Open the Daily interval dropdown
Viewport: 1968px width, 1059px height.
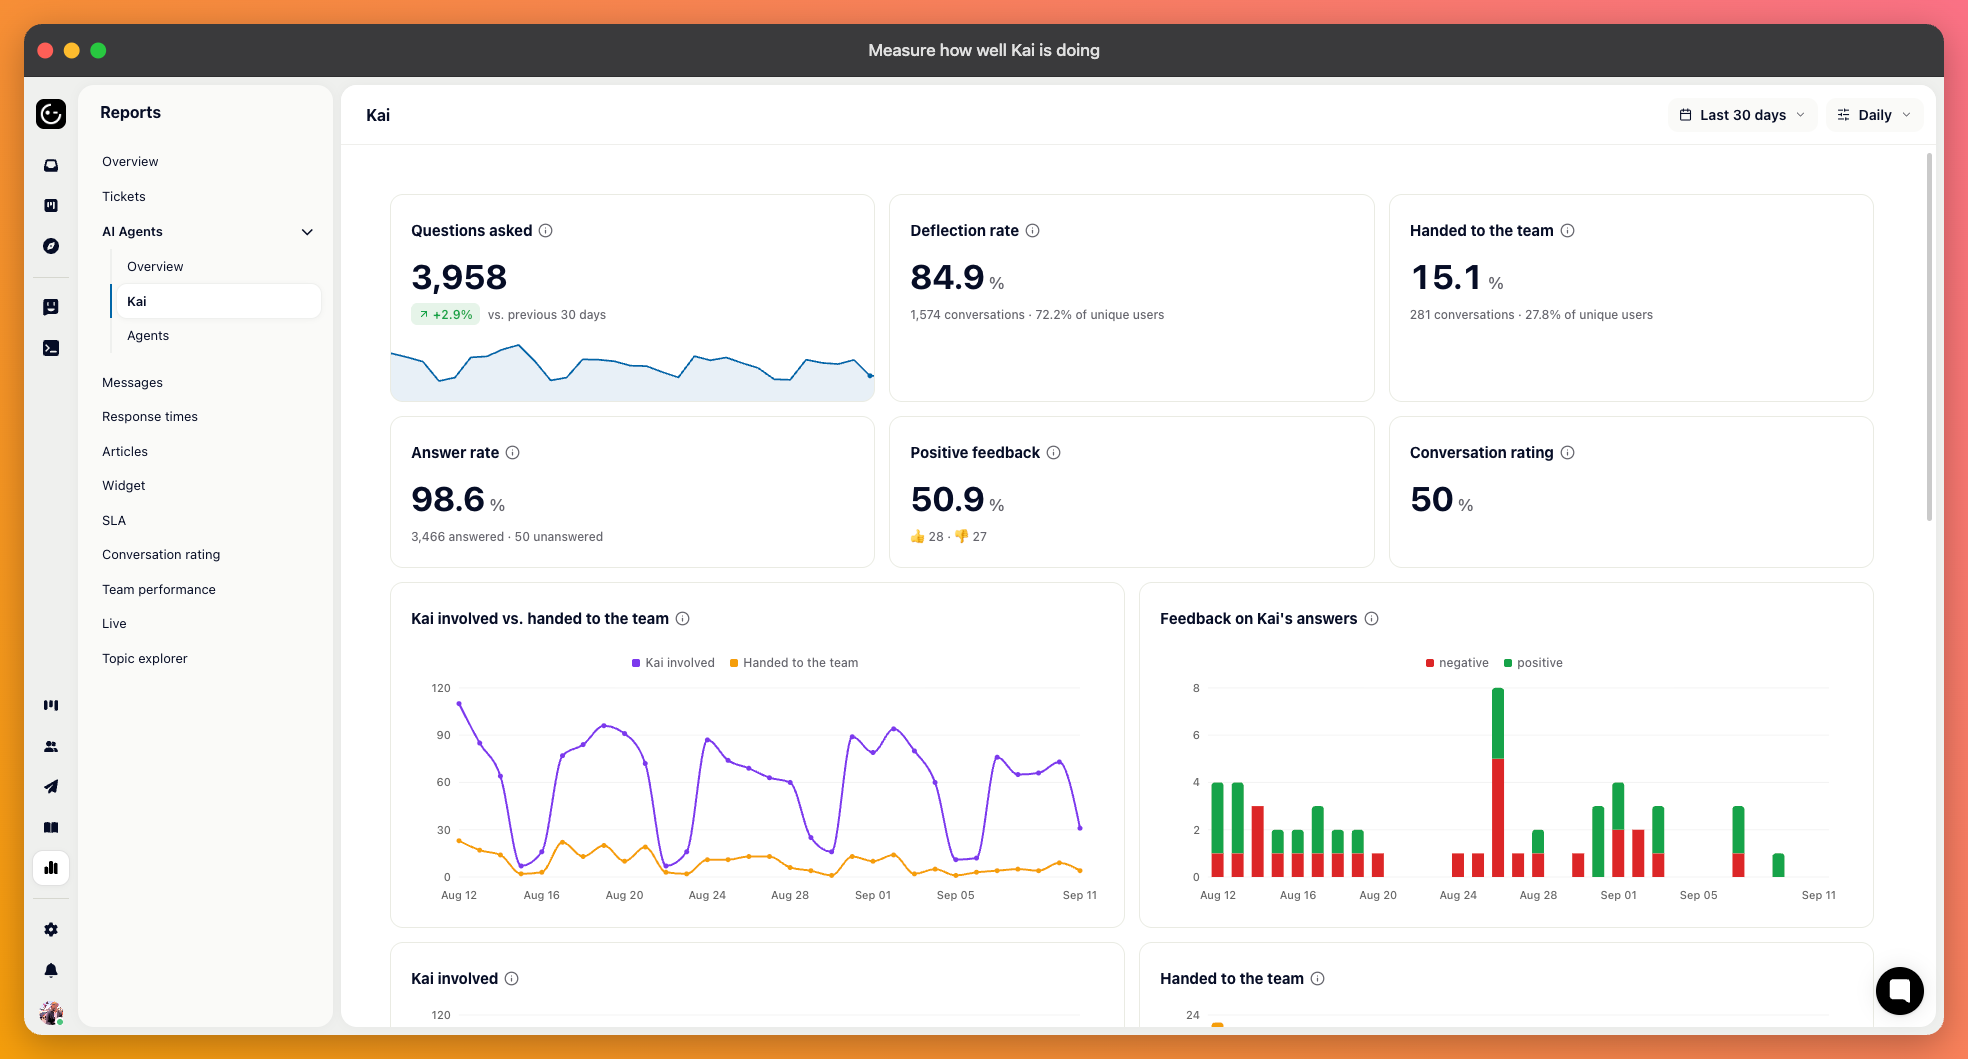click(1874, 115)
